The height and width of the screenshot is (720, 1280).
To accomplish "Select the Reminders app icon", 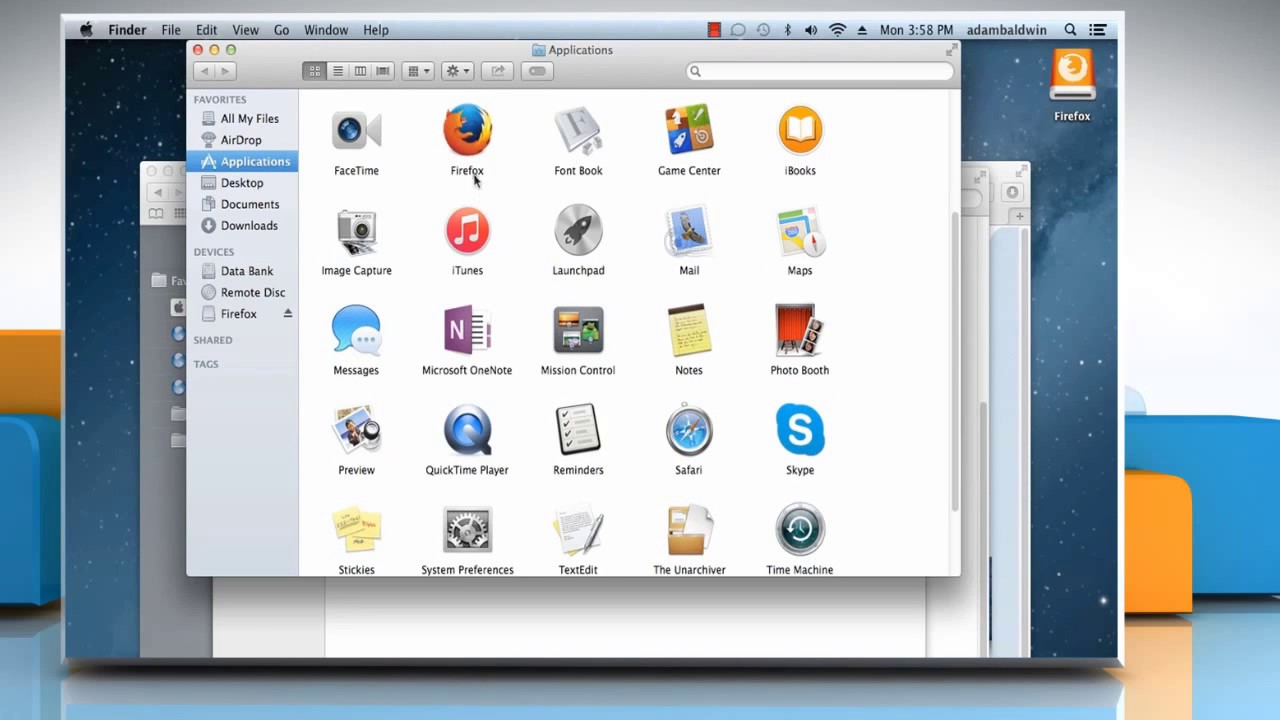I will (578, 431).
